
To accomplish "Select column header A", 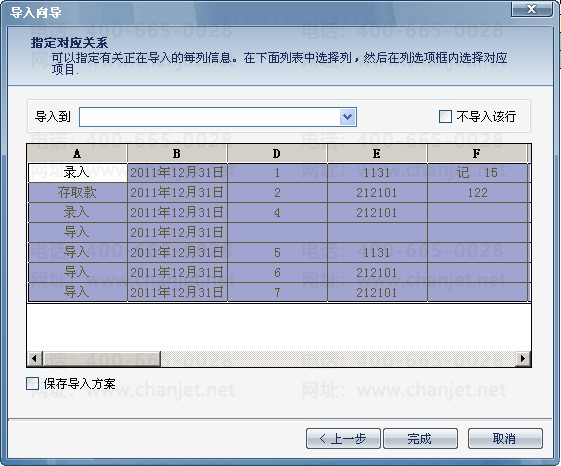I will tap(77, 154).
